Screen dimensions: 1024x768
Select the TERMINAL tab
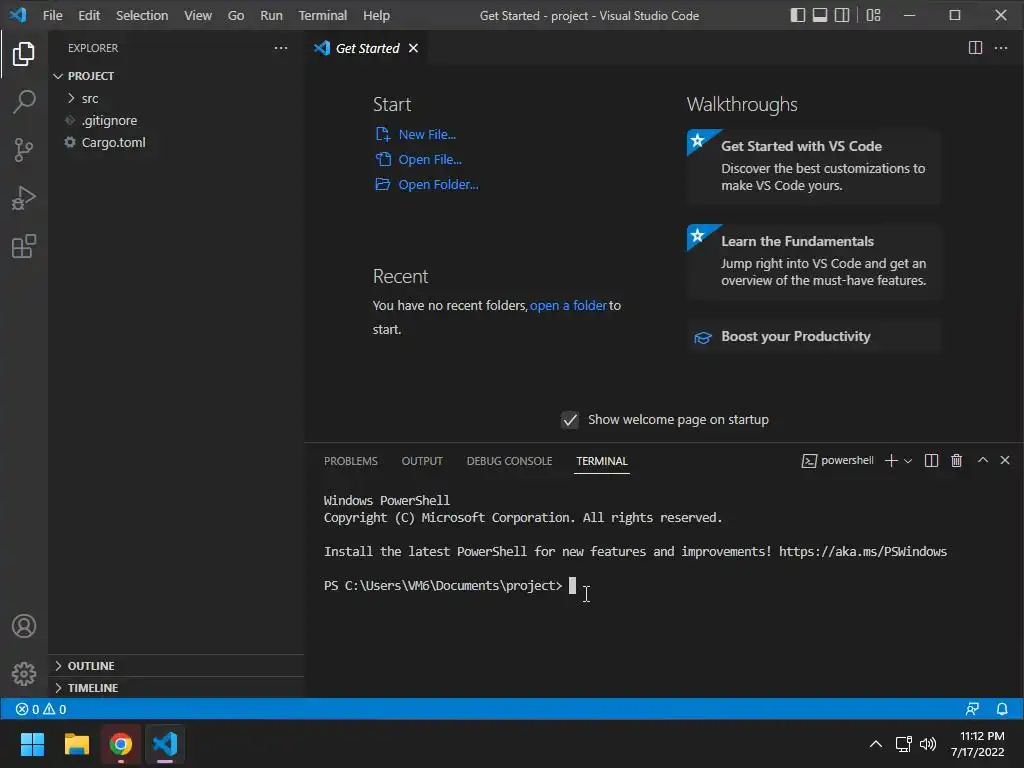(x=601, y=461)
